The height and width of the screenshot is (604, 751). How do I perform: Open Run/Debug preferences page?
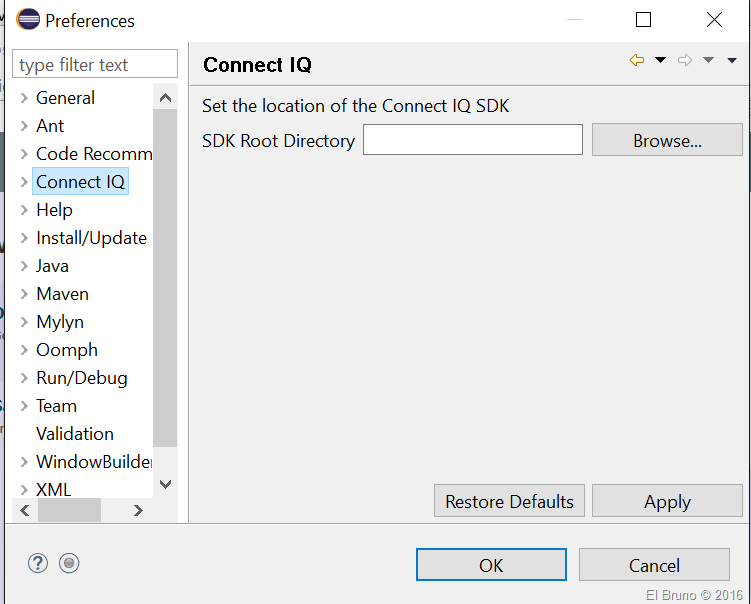tap(81, 378)
